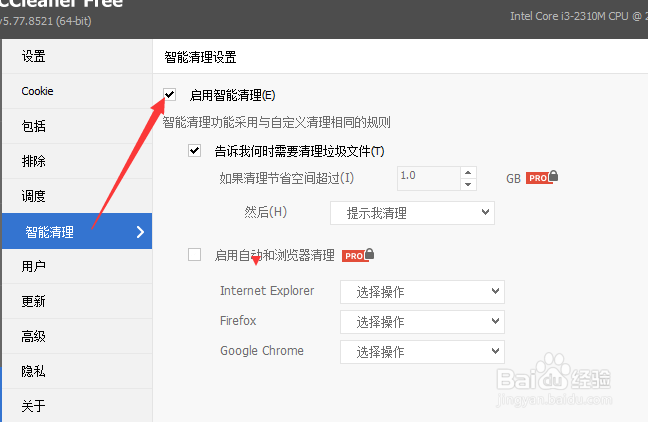Click the Firefox label

click(x=238, y=321)
